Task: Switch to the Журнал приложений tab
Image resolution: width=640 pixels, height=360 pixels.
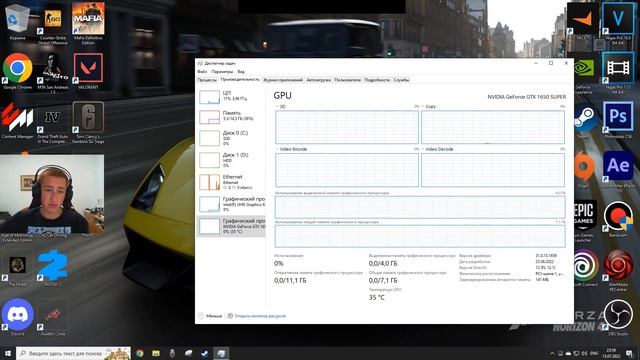Action: click(283, 80)
